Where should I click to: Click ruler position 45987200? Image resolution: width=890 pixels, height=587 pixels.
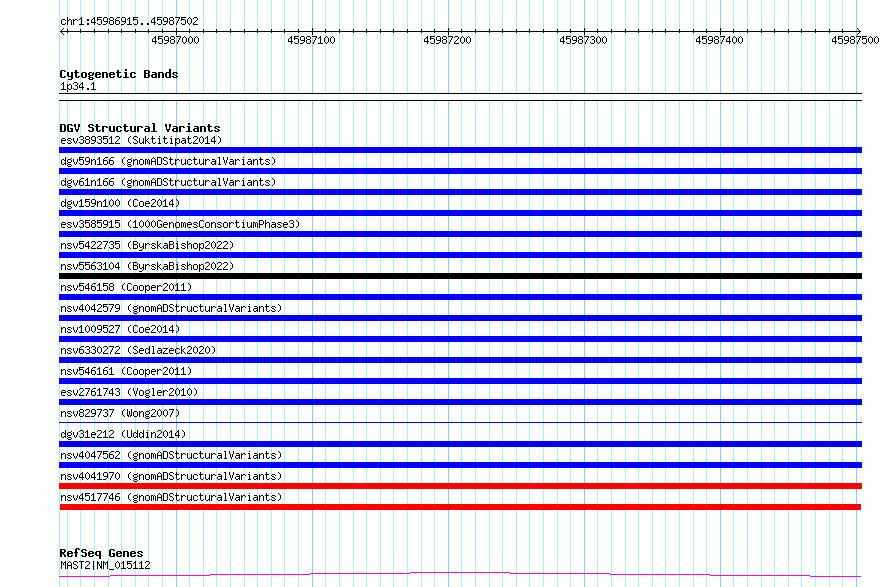pyautogui.click(x=447, y=40)
